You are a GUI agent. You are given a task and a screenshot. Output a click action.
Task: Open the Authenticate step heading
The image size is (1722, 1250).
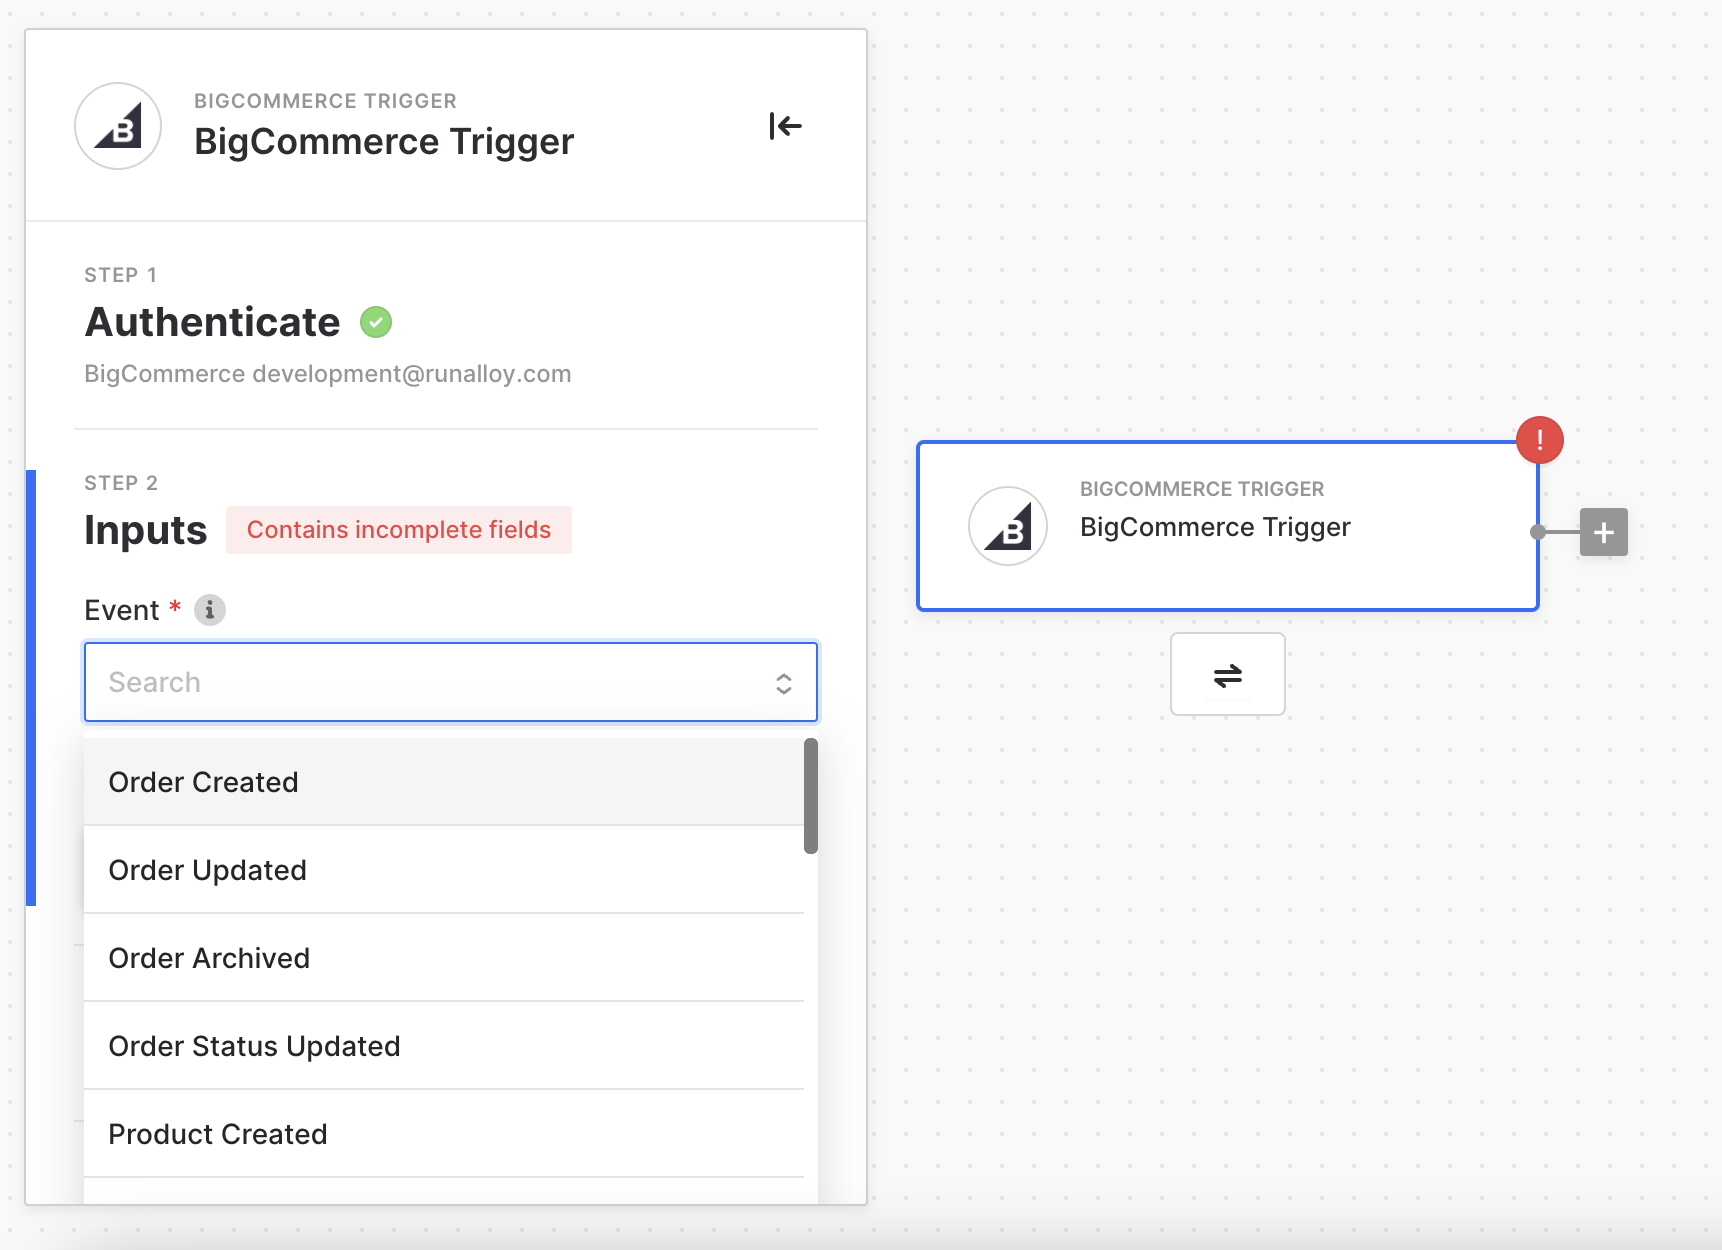coord(212,322)
